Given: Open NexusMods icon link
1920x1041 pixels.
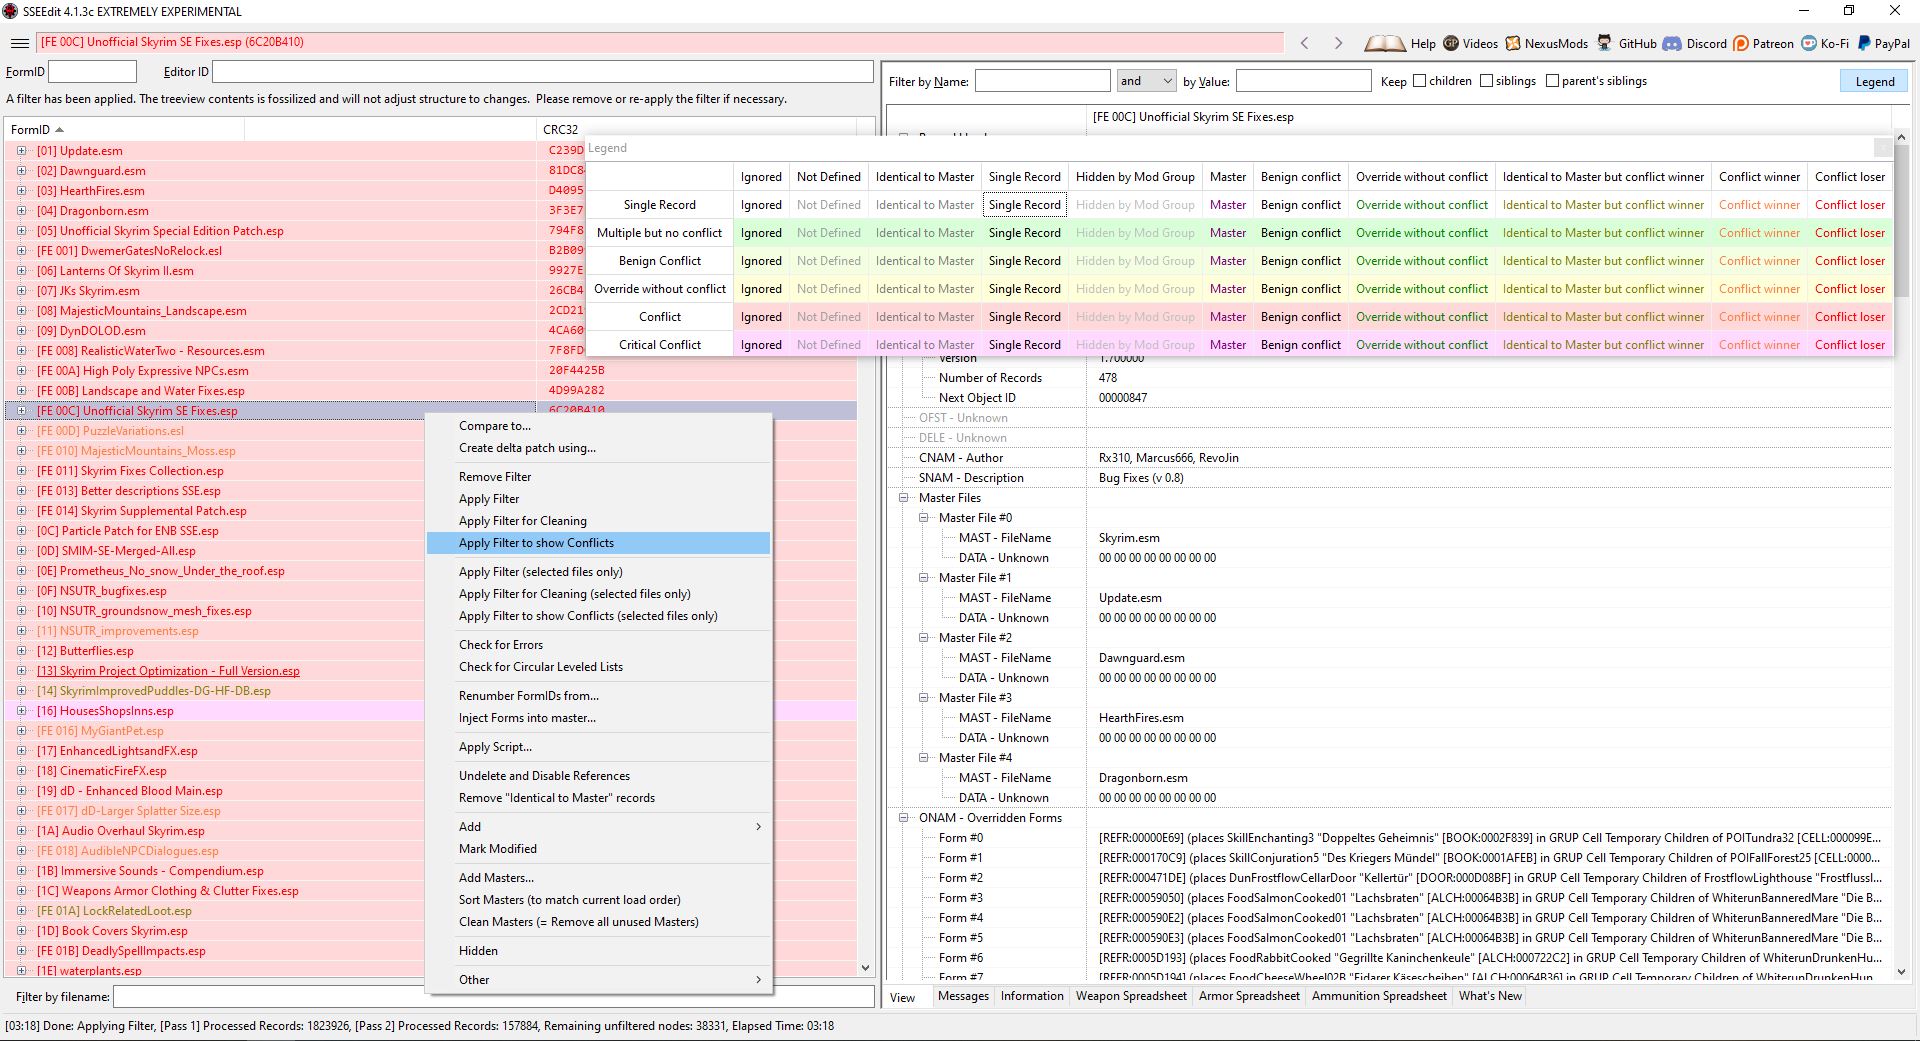Looking at the screenshot, I should click(1513, 43).
